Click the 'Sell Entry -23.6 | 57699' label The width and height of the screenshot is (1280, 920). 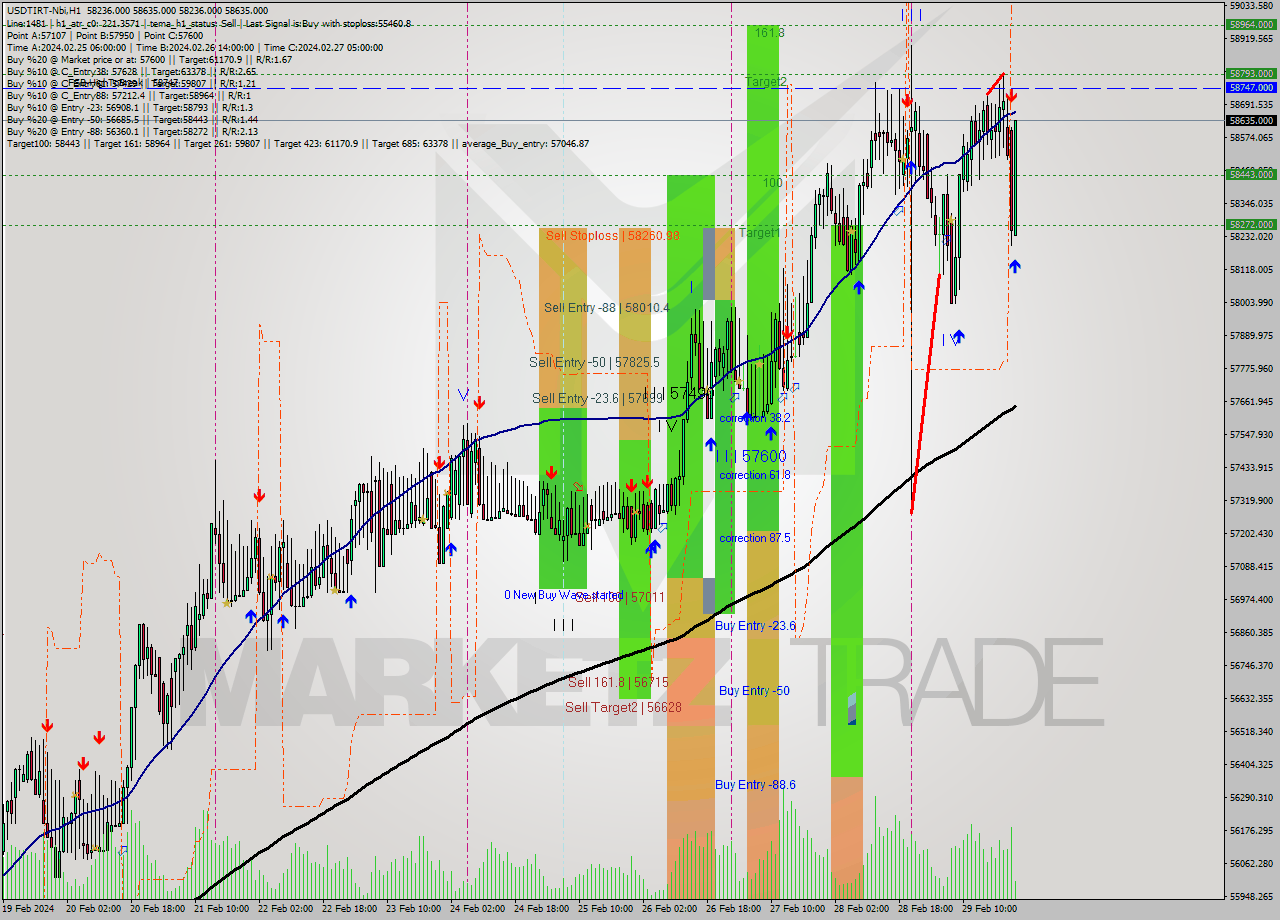(x=598, y=398)
